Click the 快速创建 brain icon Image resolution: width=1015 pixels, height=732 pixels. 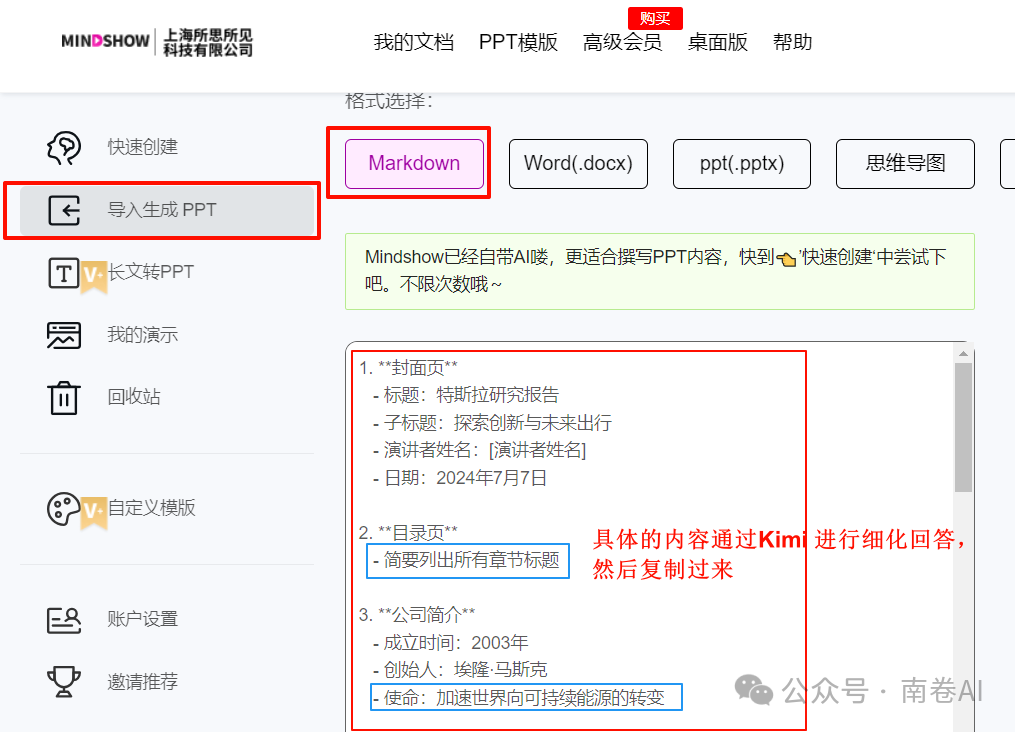64,148
